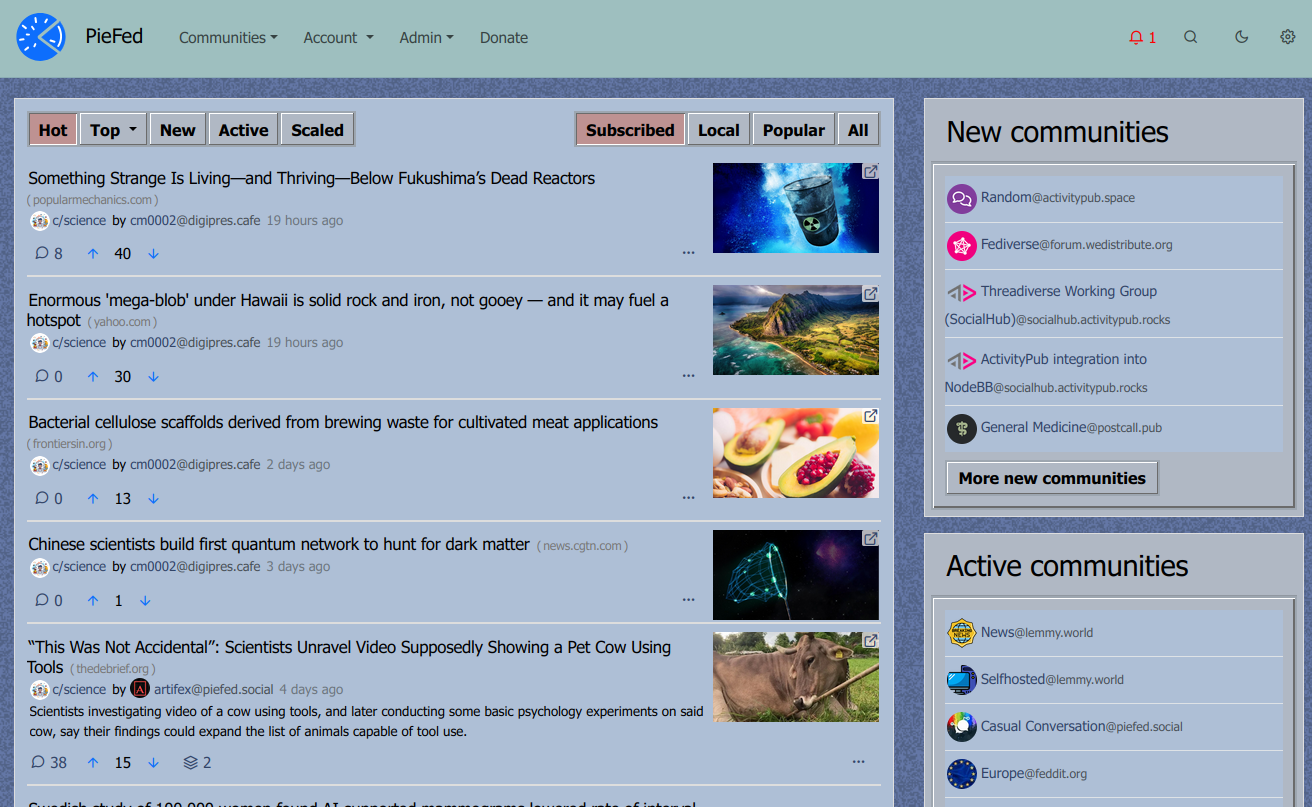Switch the feed filter to Local

point(718,130)
